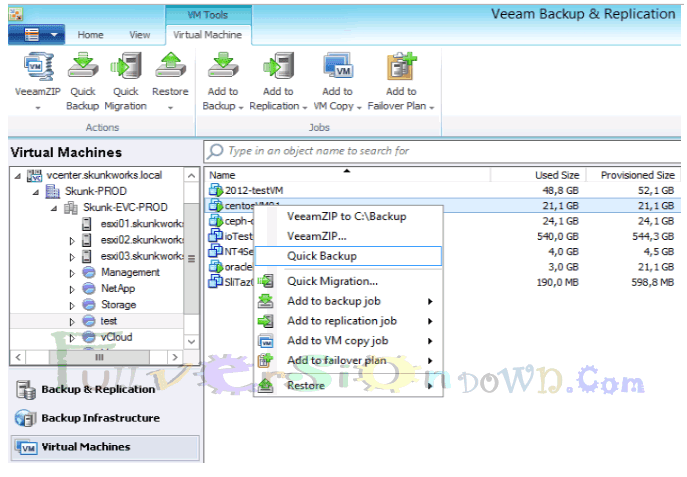Select the vCloud tree item
The height and width of the screenshot is (477, 687).
click(x=116, y=337)
